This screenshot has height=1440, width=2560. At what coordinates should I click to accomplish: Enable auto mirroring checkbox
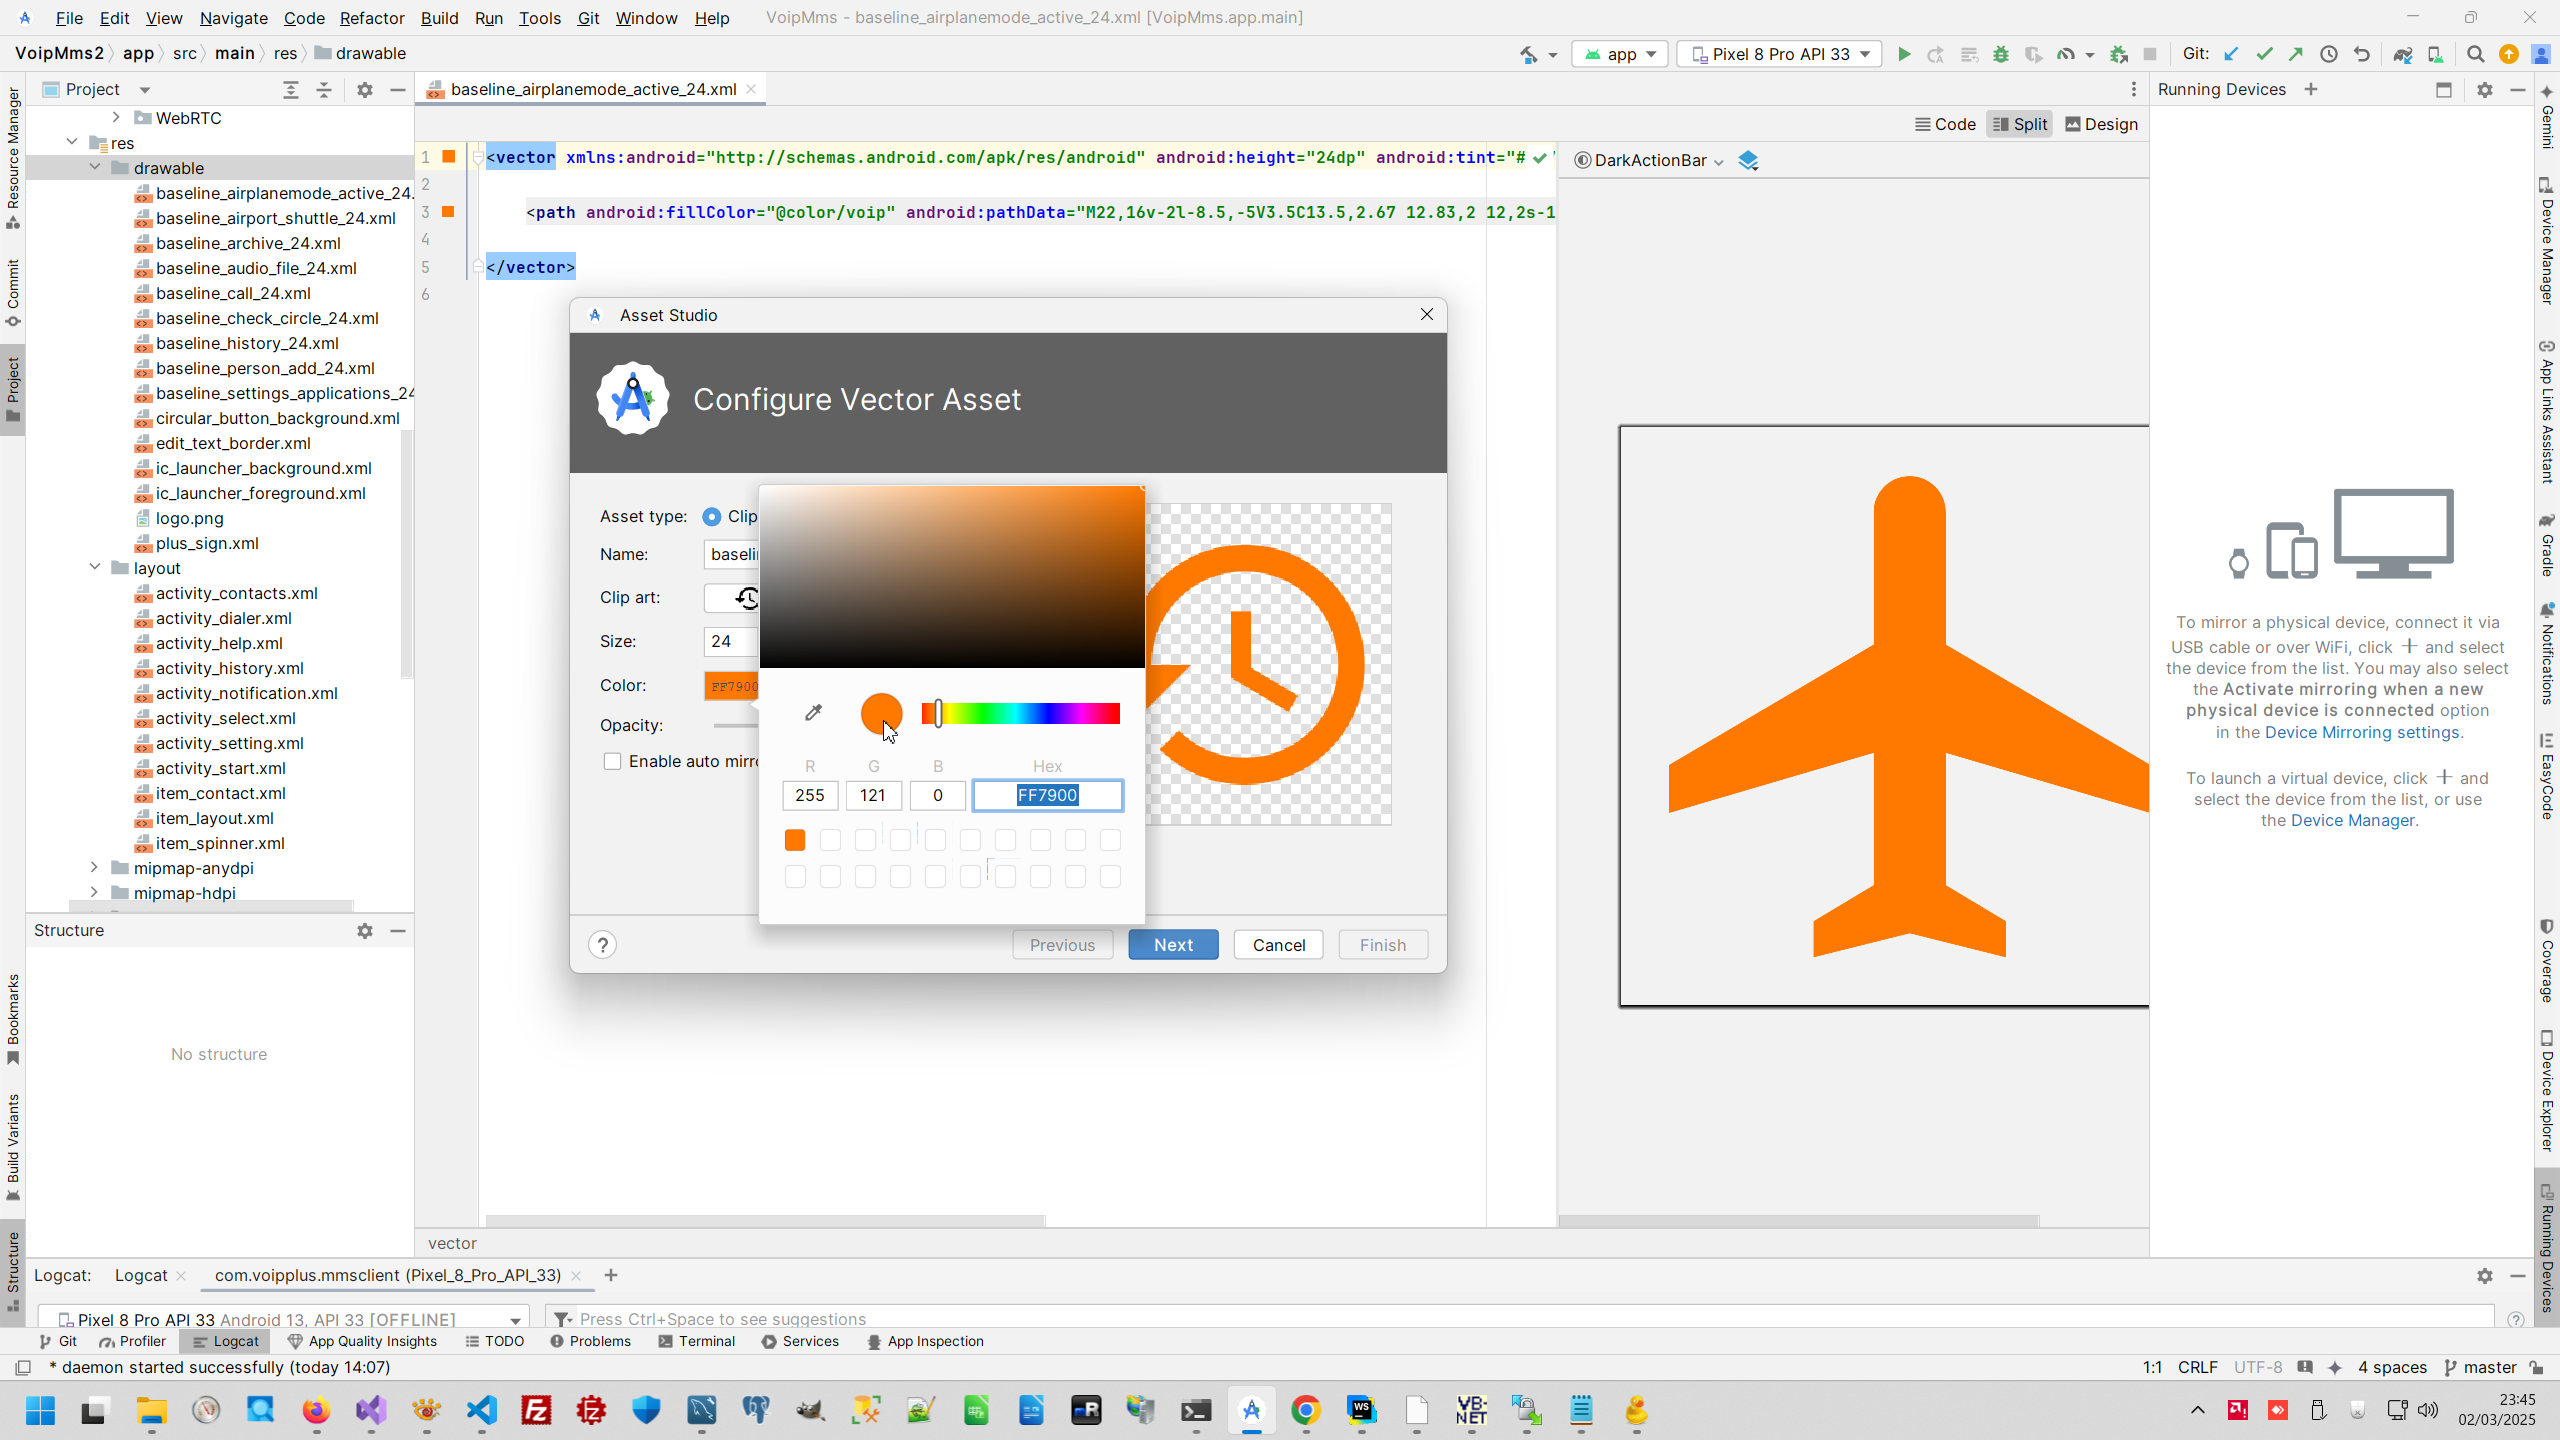(x=613, y=761)
